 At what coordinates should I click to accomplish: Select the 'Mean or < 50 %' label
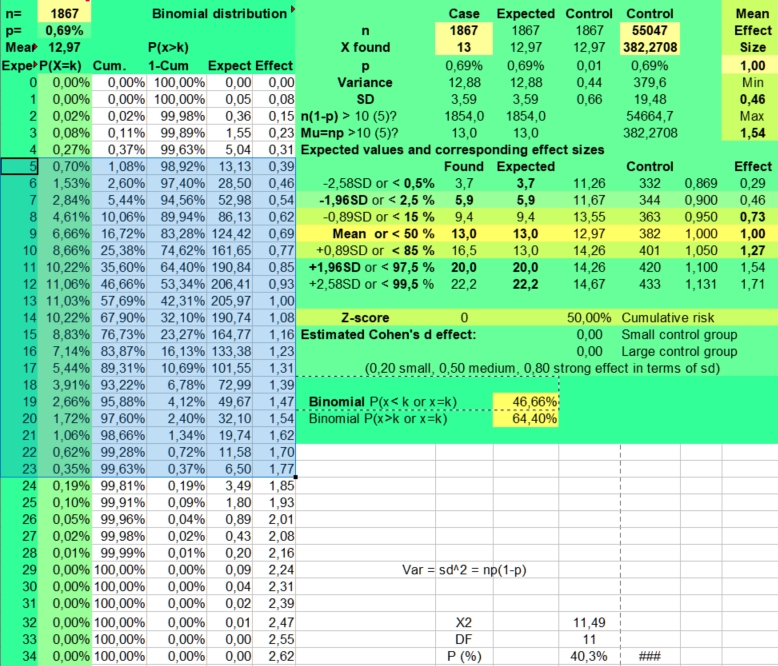click(383, 234)
